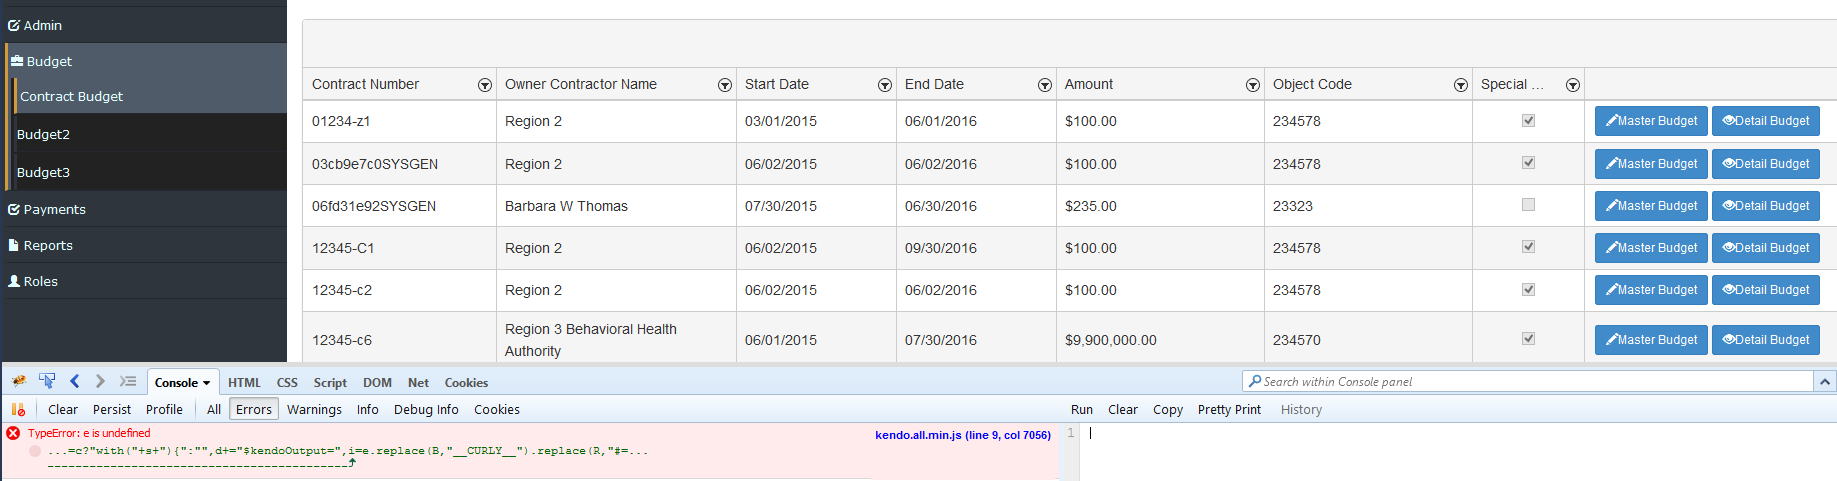Click the Firebug bug icon
The image size is (1837, 481).
(x=19, y=381)
